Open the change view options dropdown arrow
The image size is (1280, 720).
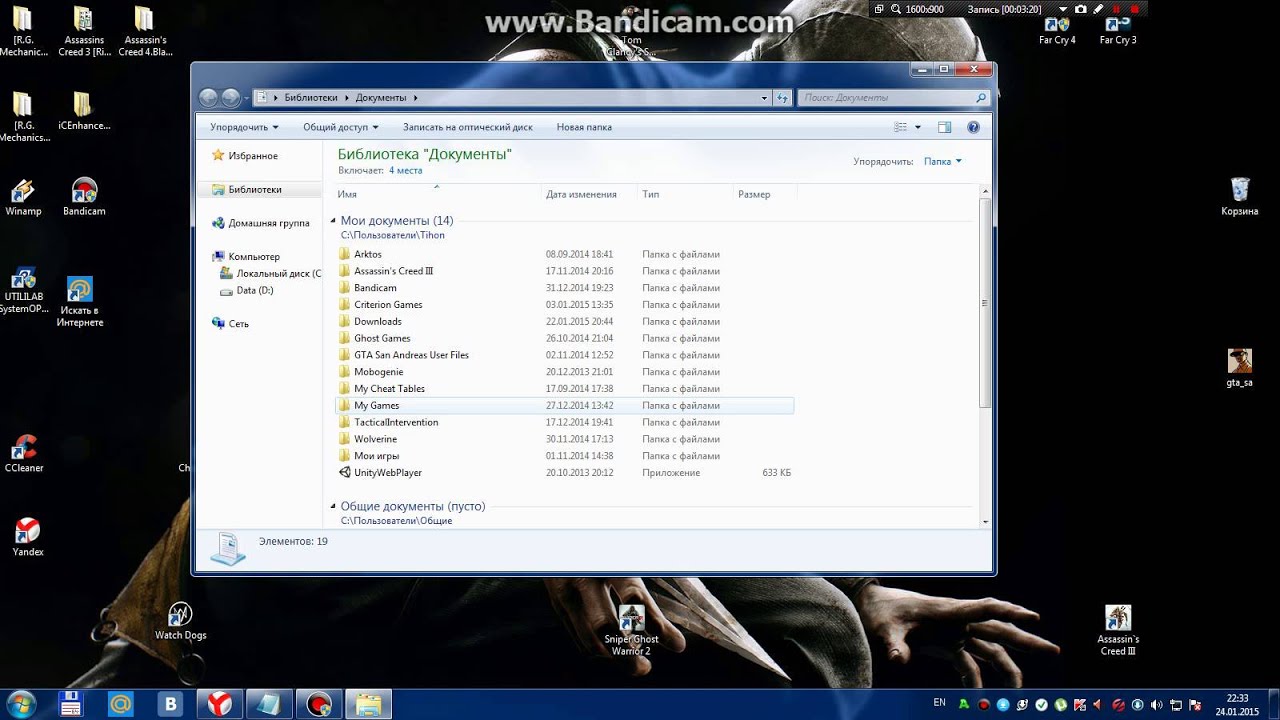pyautogui.click(x=916, y=127)
